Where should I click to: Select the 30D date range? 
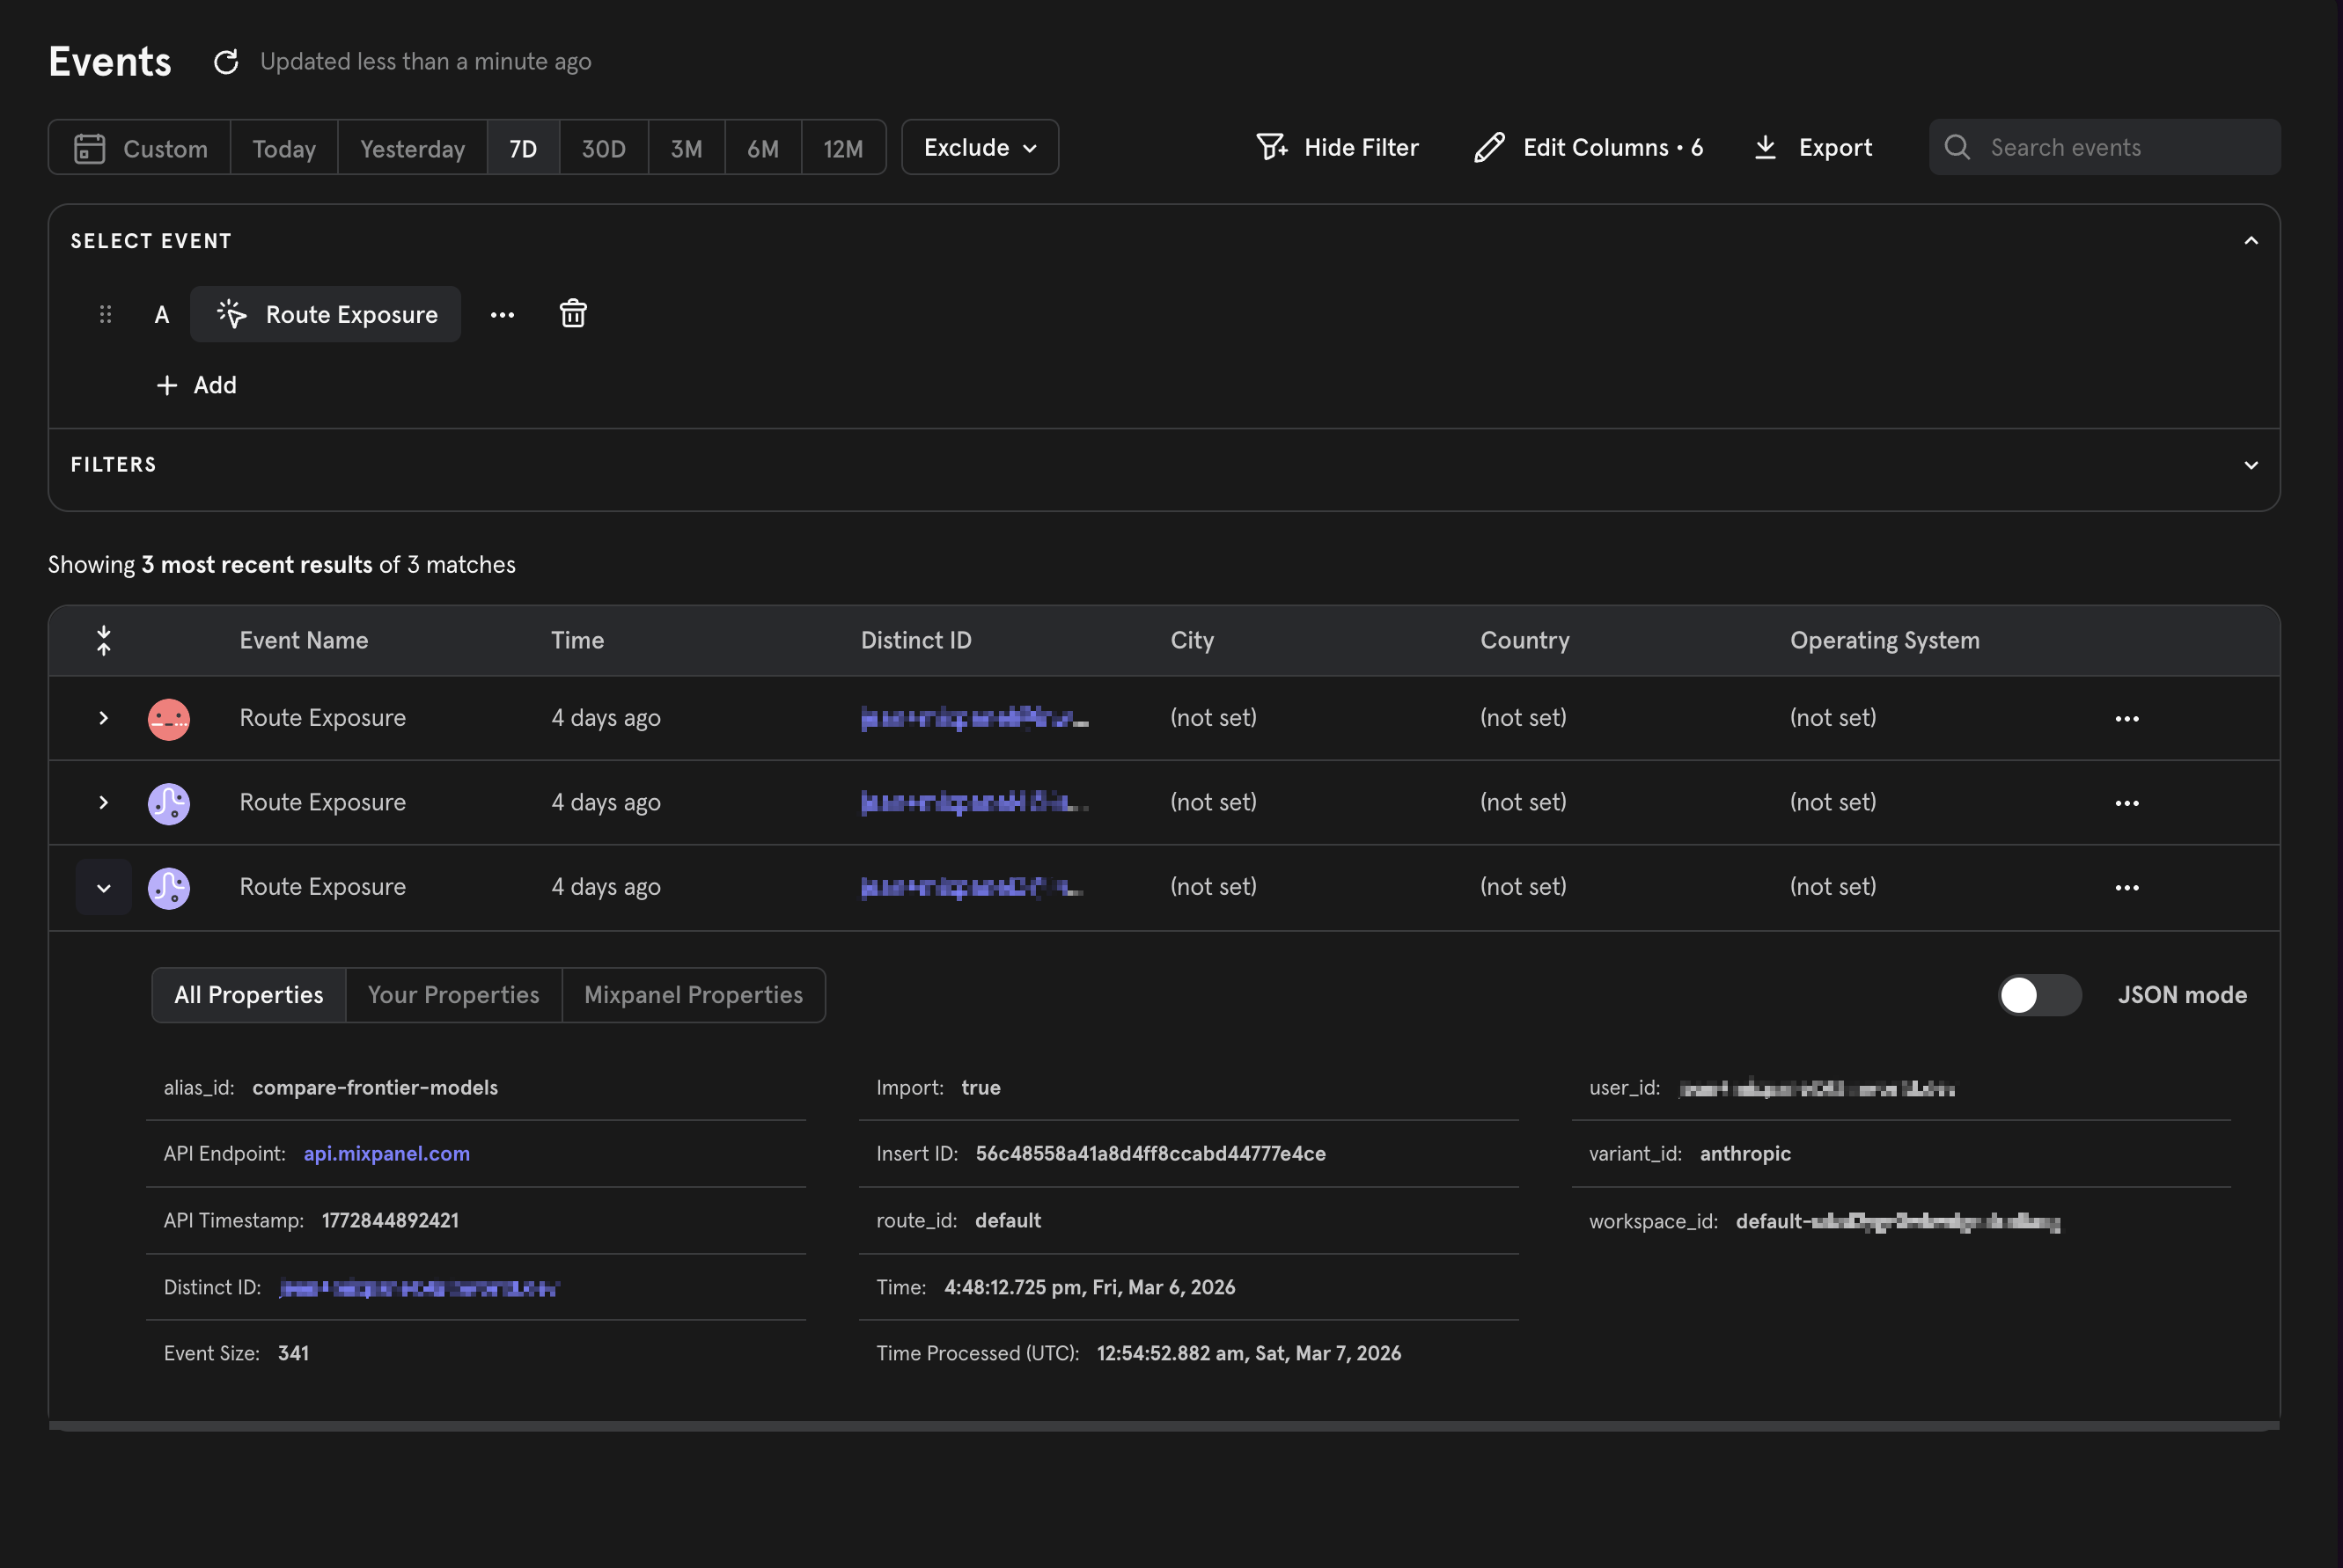point(603,148)
